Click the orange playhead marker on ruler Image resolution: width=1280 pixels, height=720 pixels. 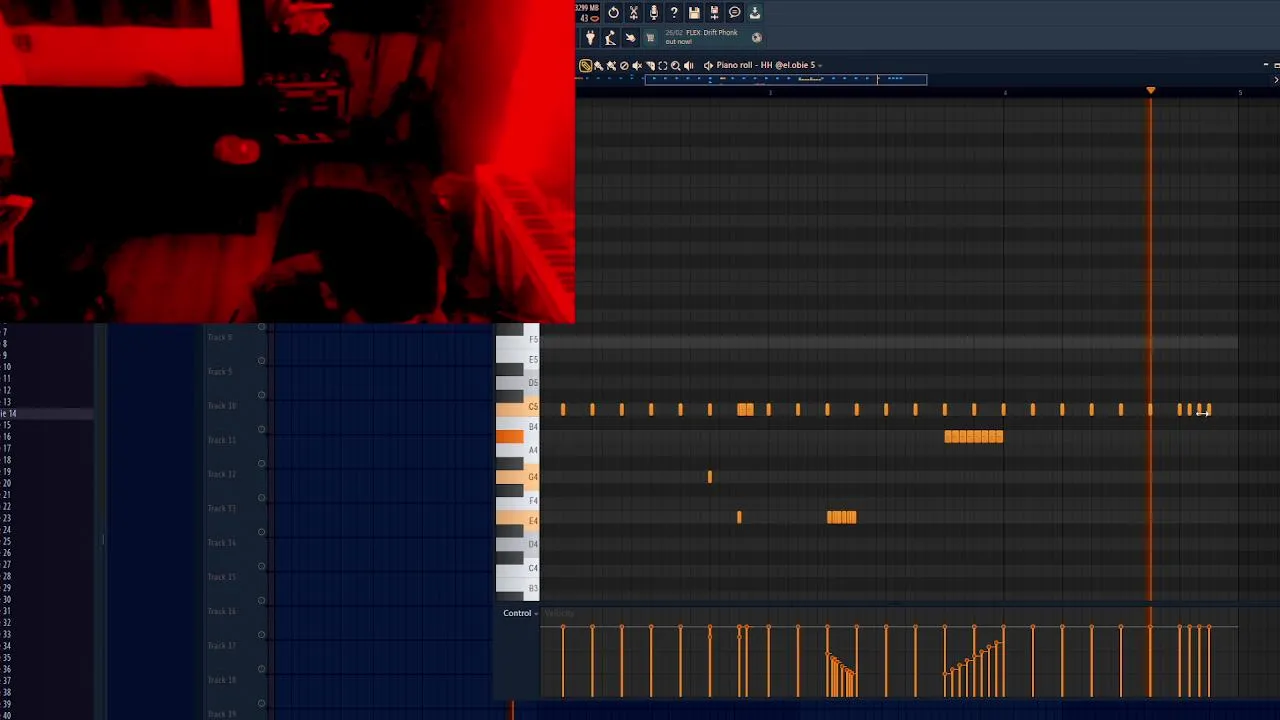click(x=1150, y=91)
